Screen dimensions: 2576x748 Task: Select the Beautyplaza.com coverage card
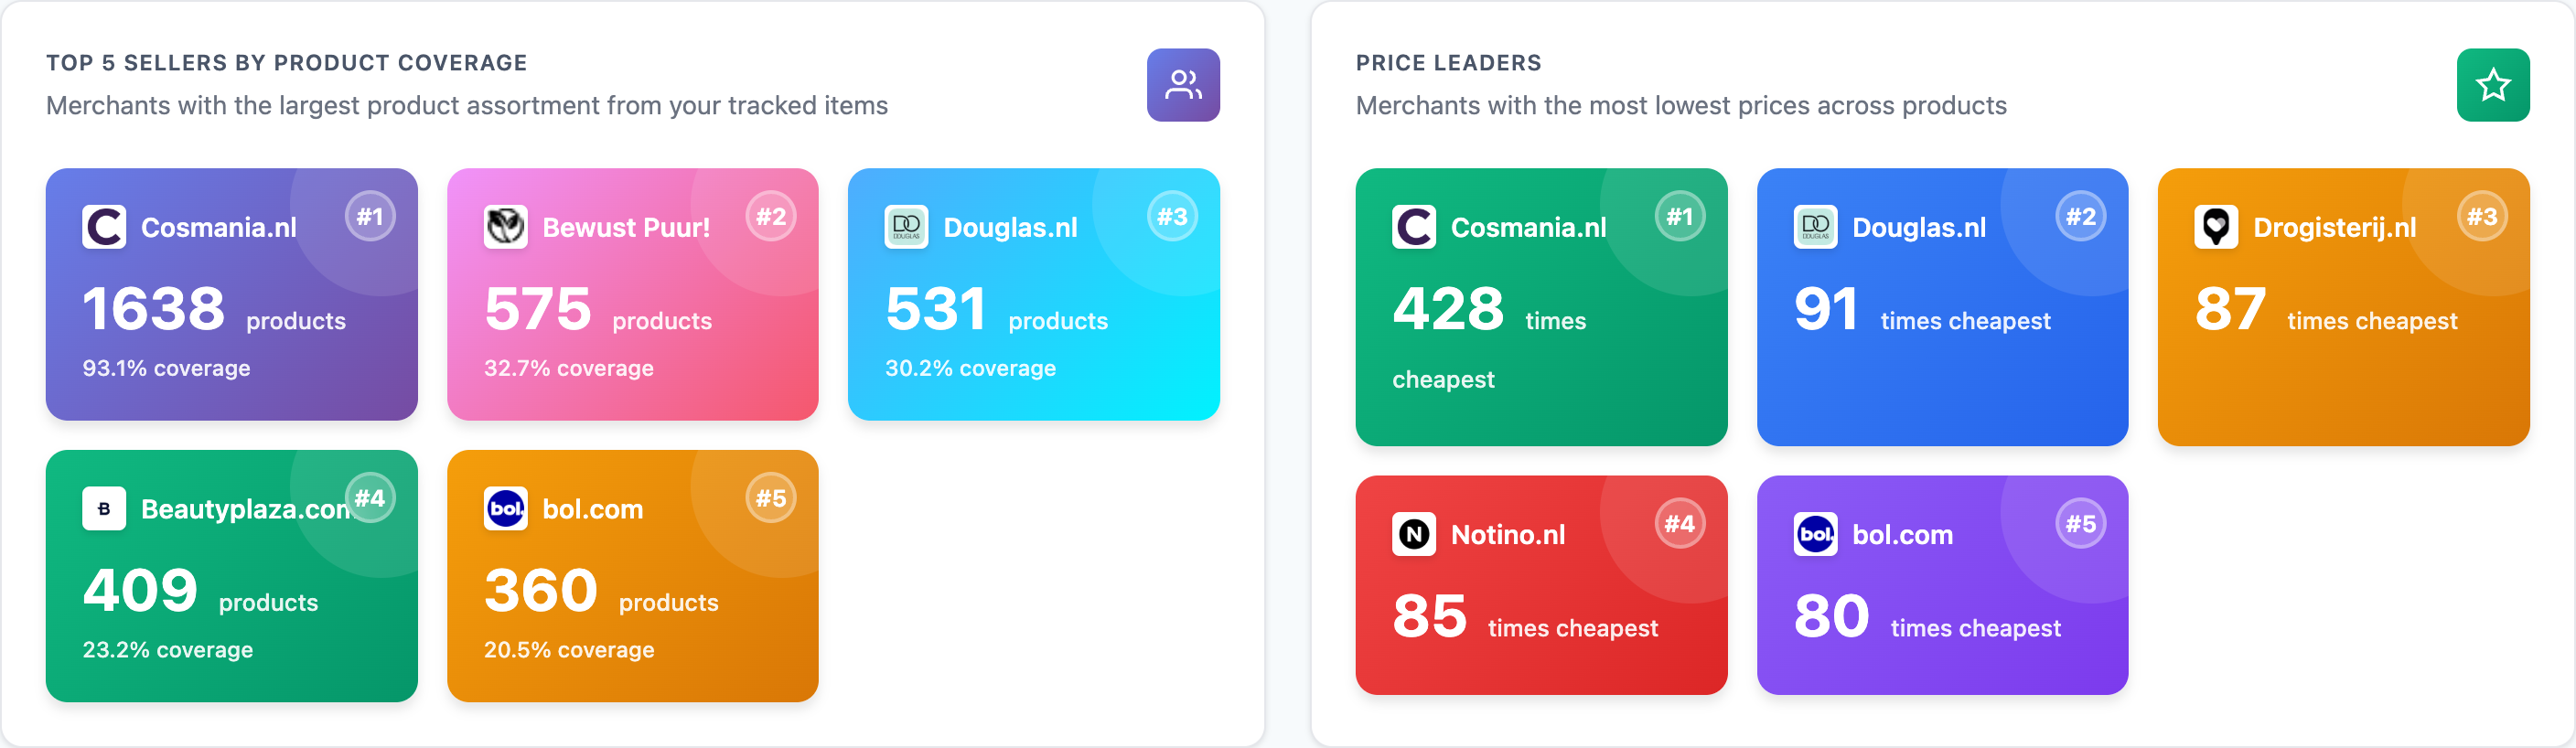[232, 575]
